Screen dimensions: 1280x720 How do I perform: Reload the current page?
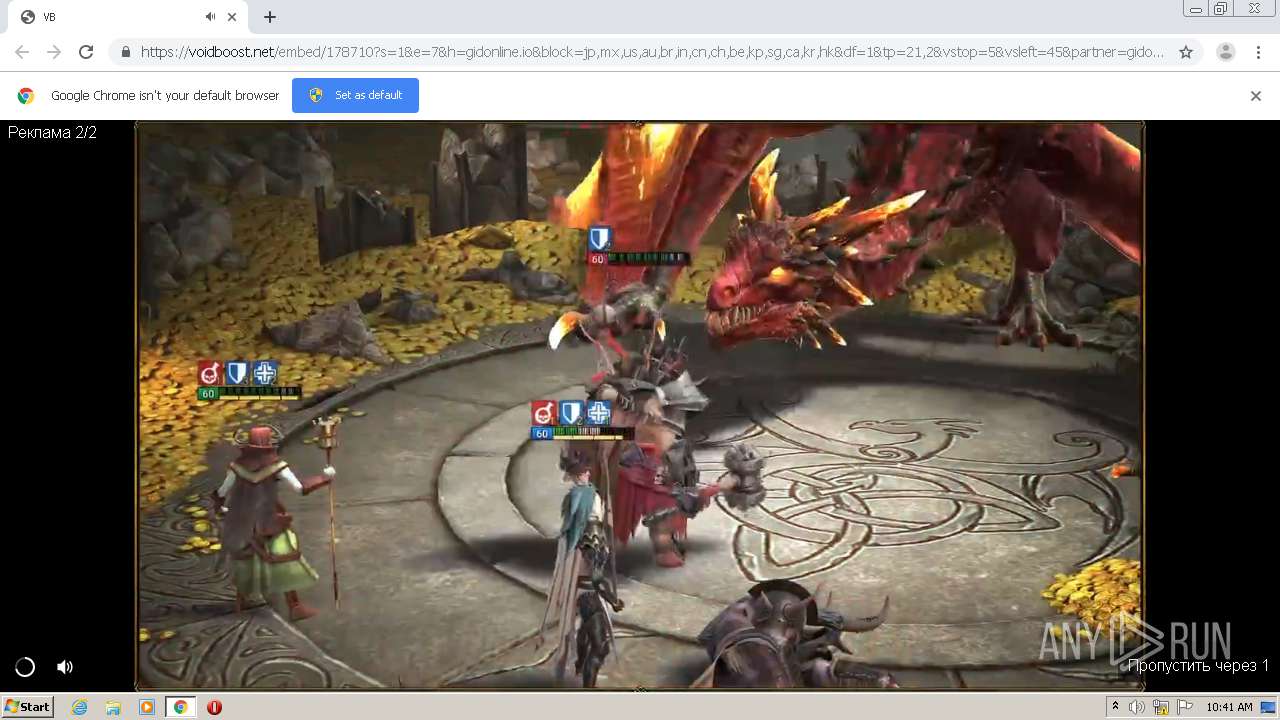click(x=86, y=52)
